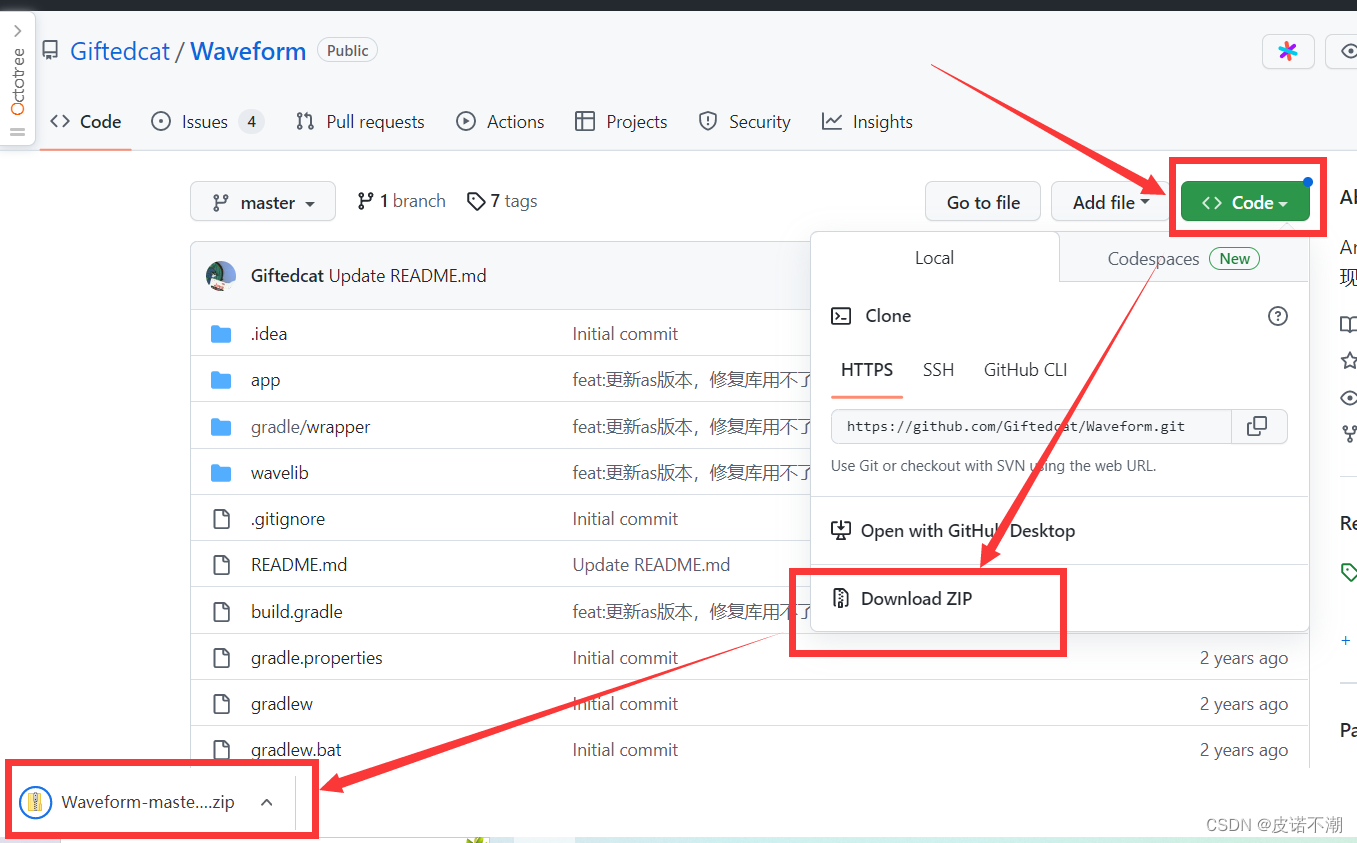Click the Insights graph icon
The height and width of the screenshot is (843, 1357).
pos(831,122)
